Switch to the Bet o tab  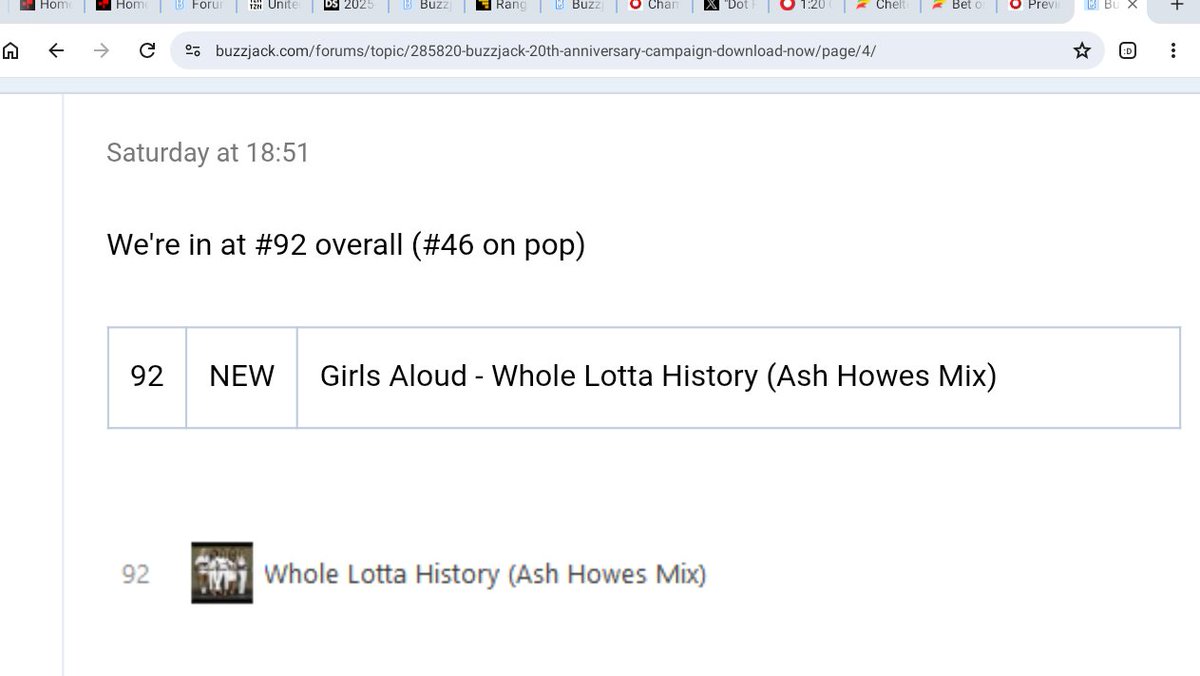(958, 5)
